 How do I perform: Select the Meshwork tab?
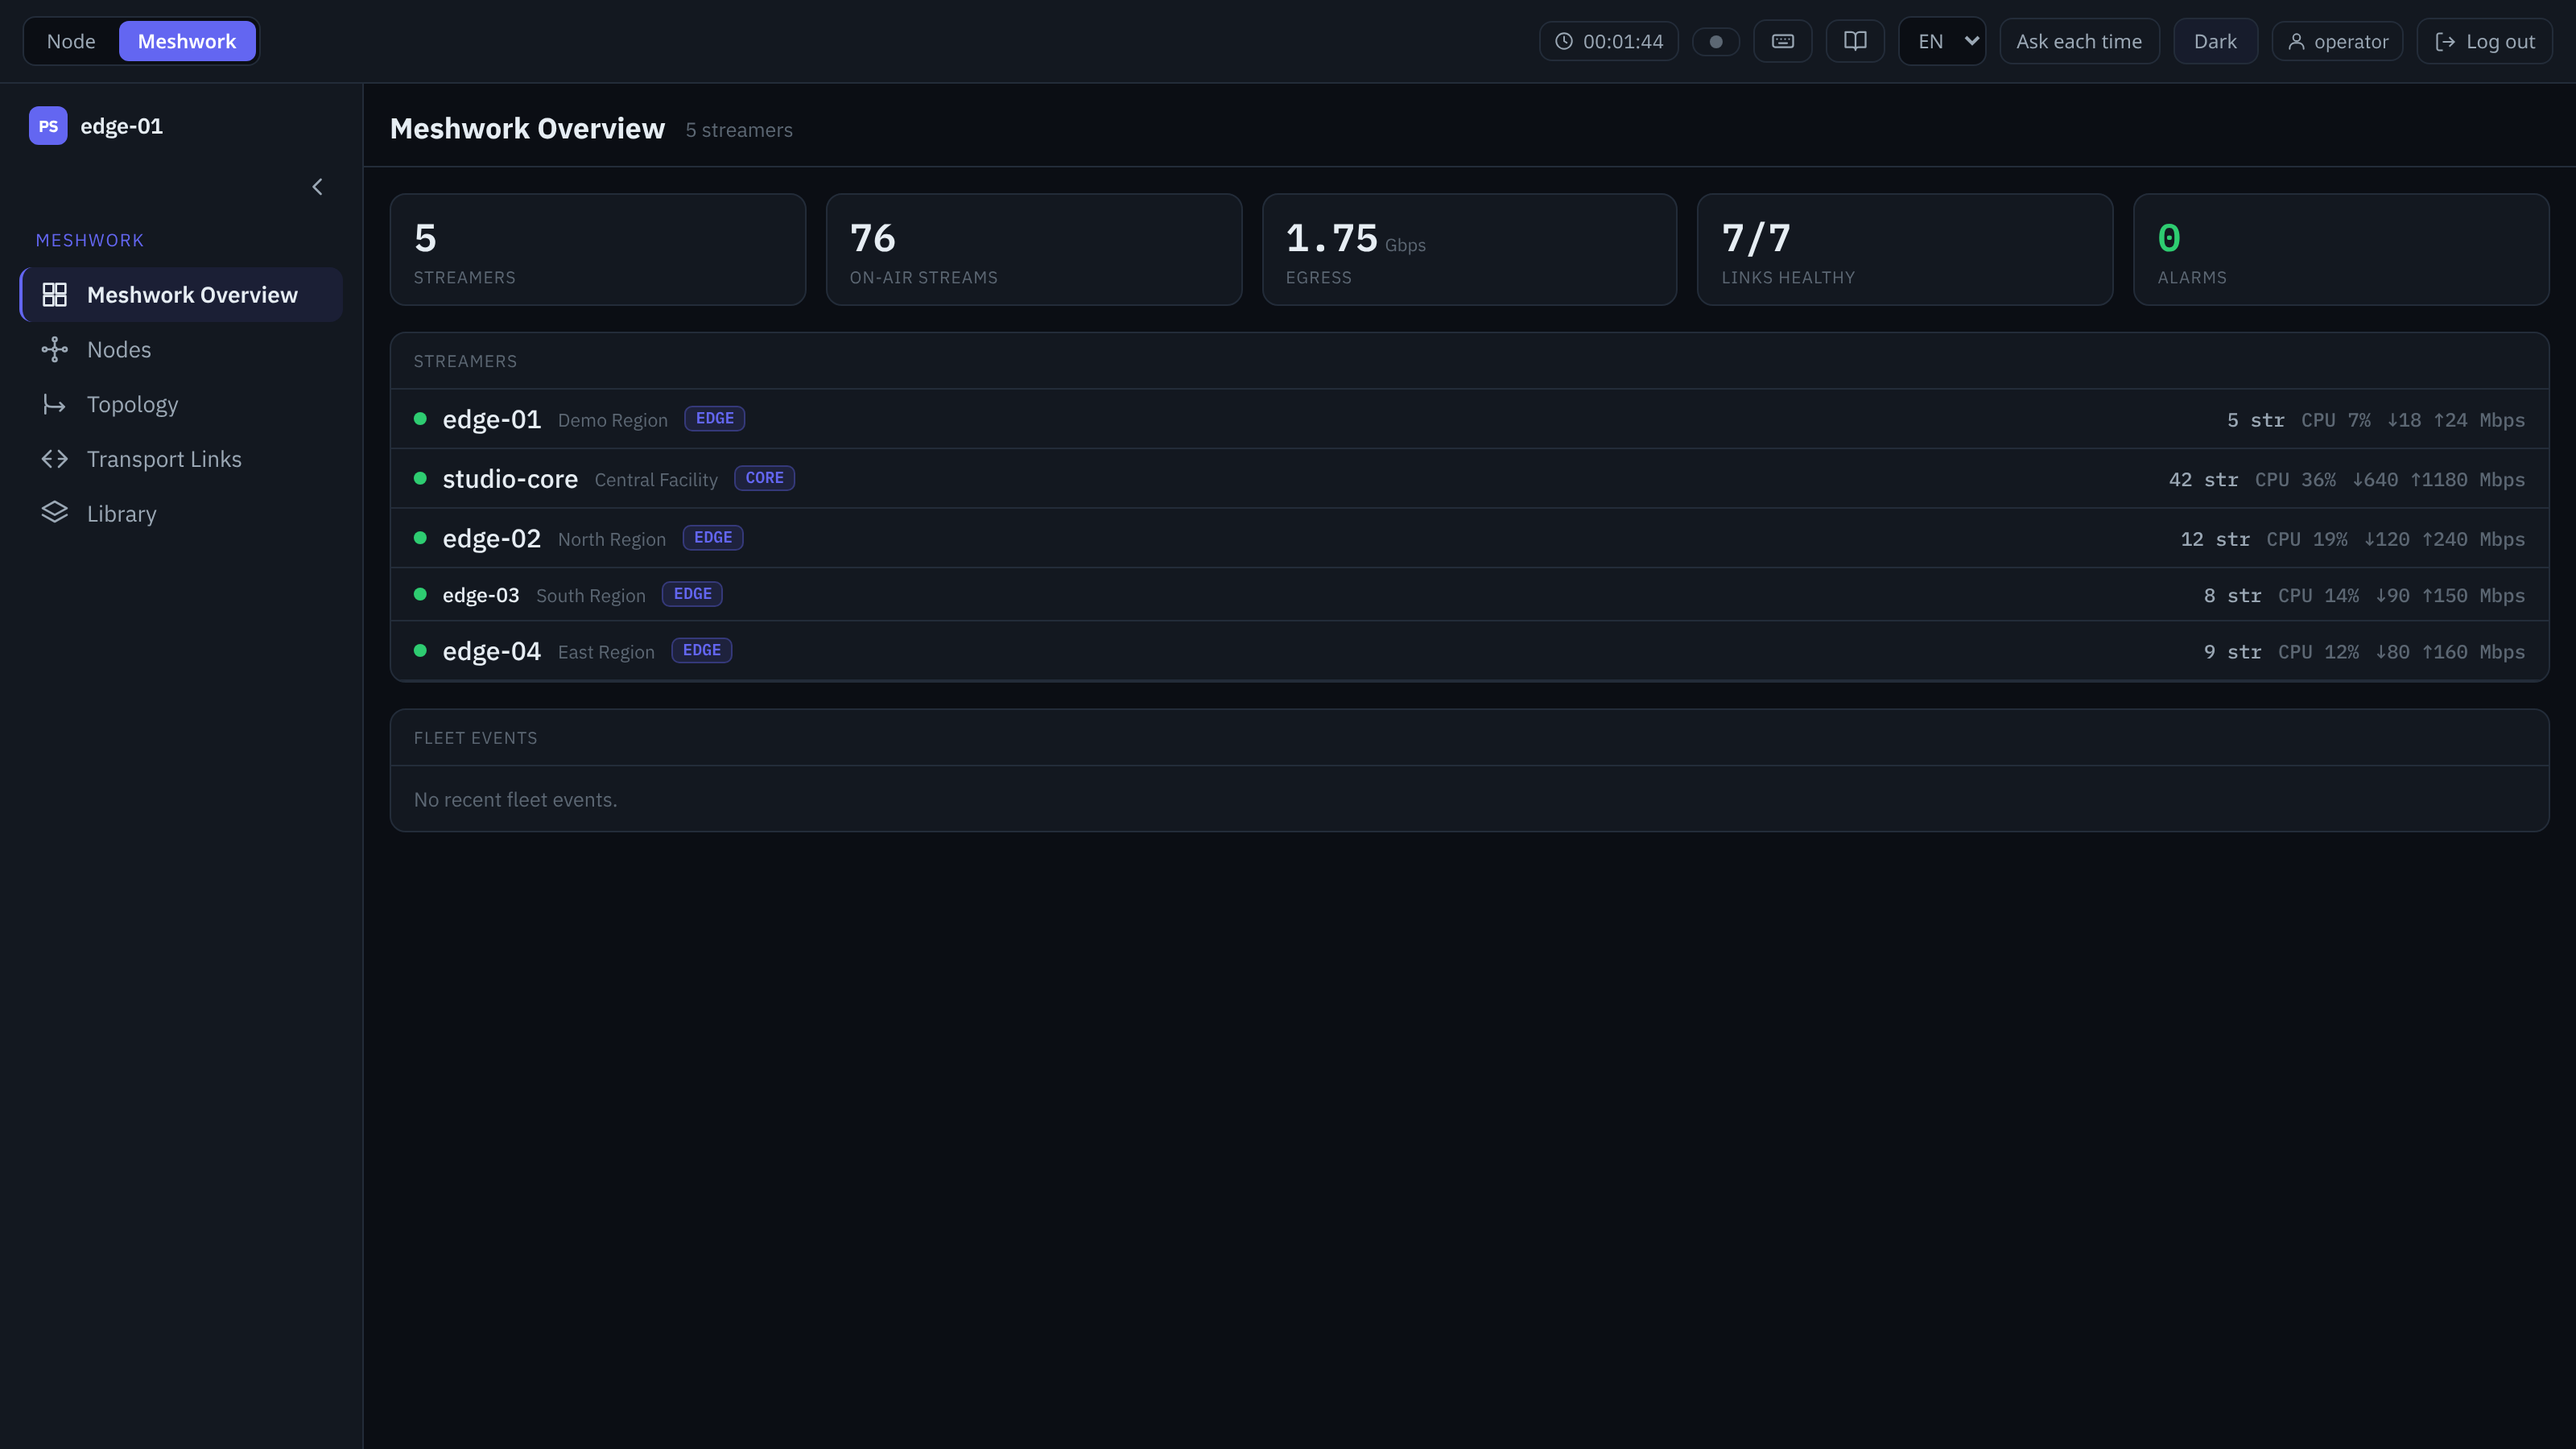pyautogui.click(x=187, y=41)
